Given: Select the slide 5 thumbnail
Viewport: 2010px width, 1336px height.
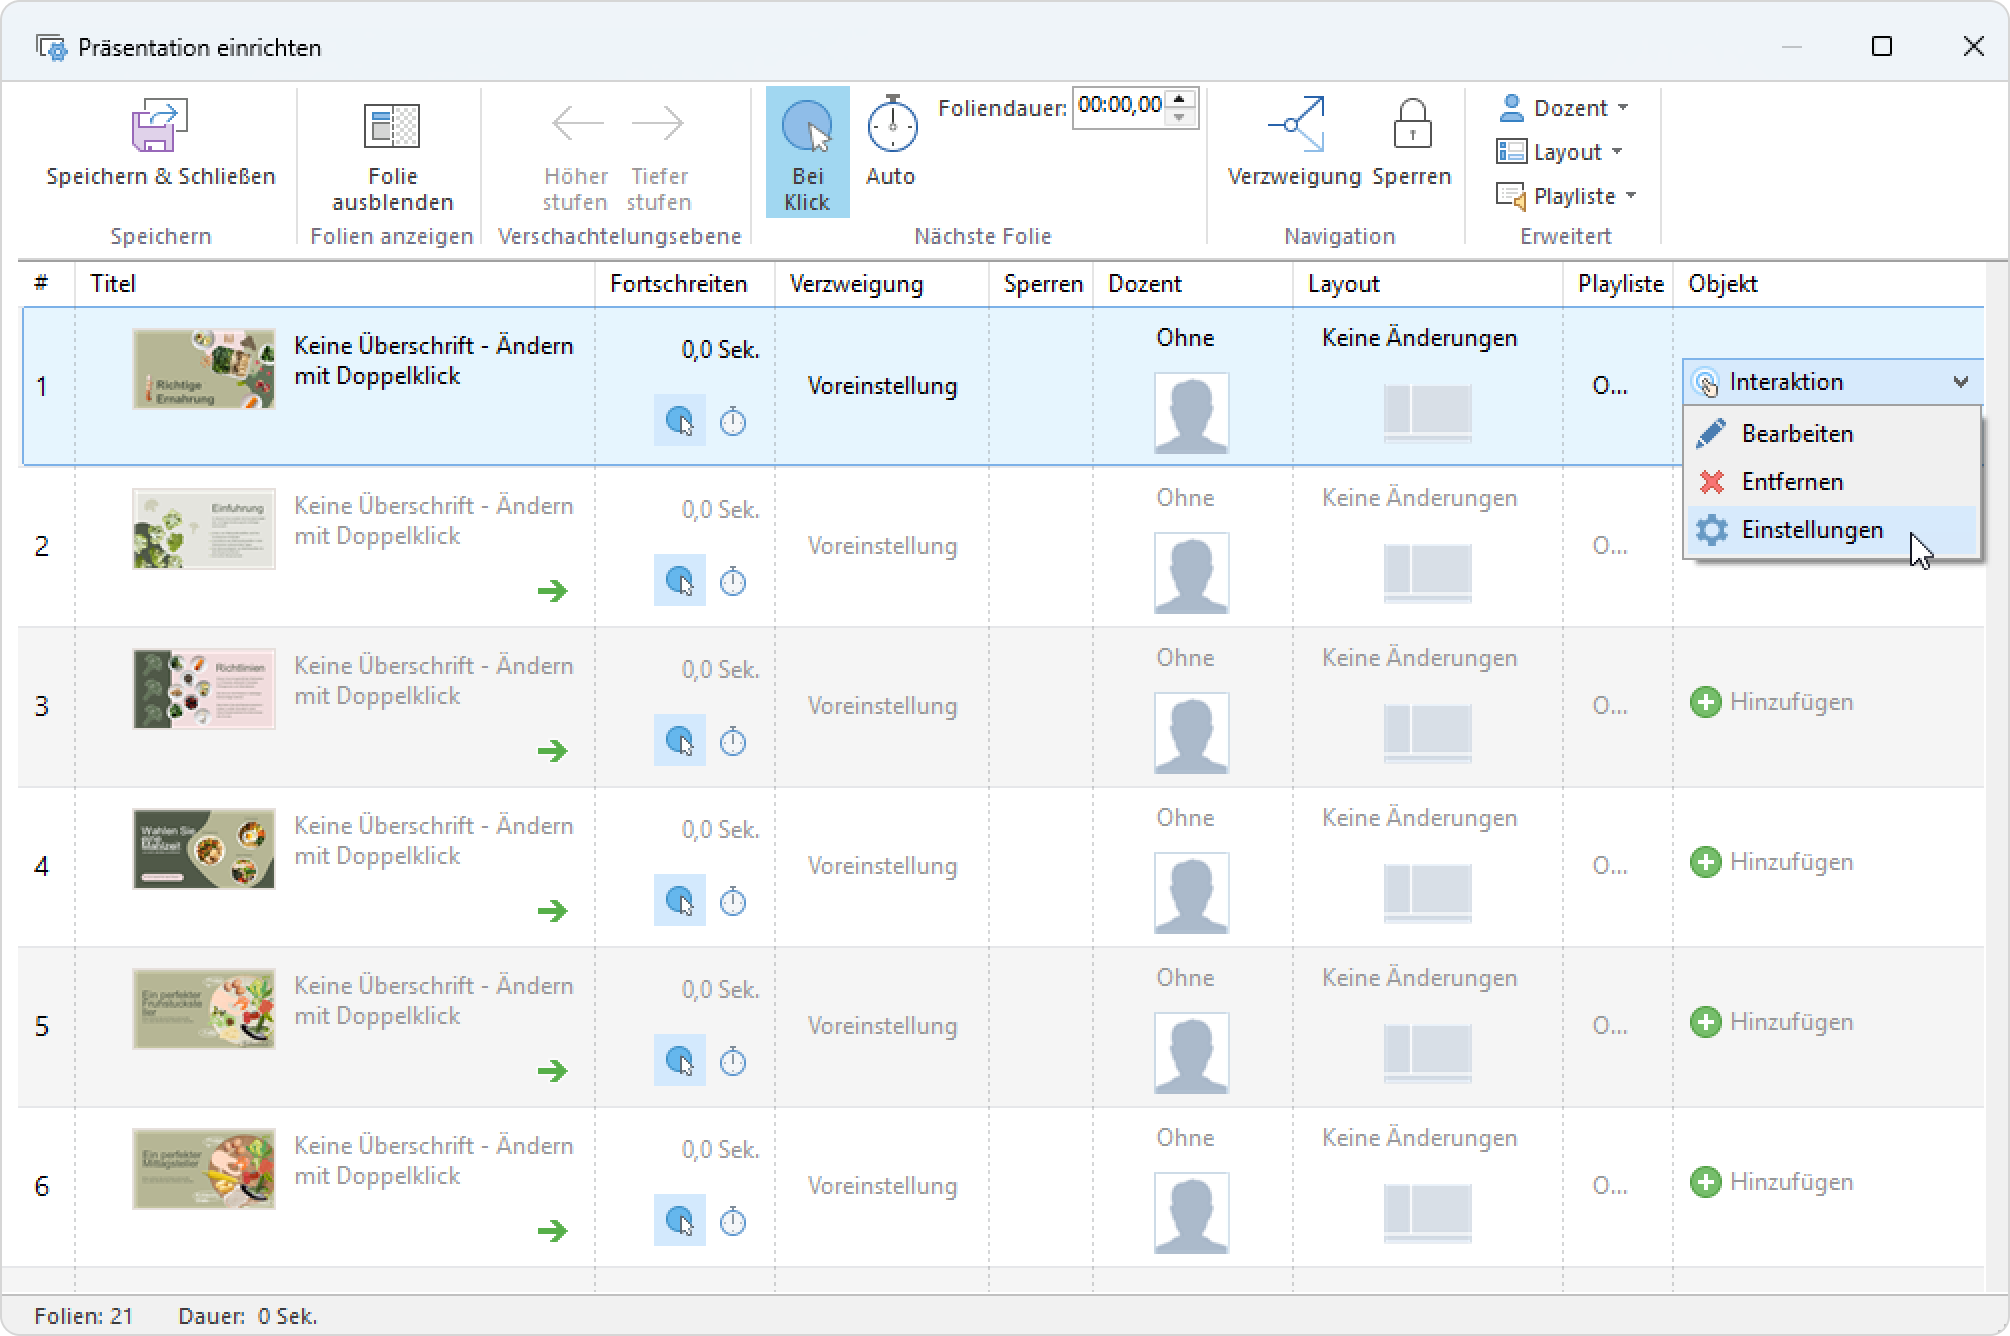Looking at the screenshot, I should (204, 1009).
